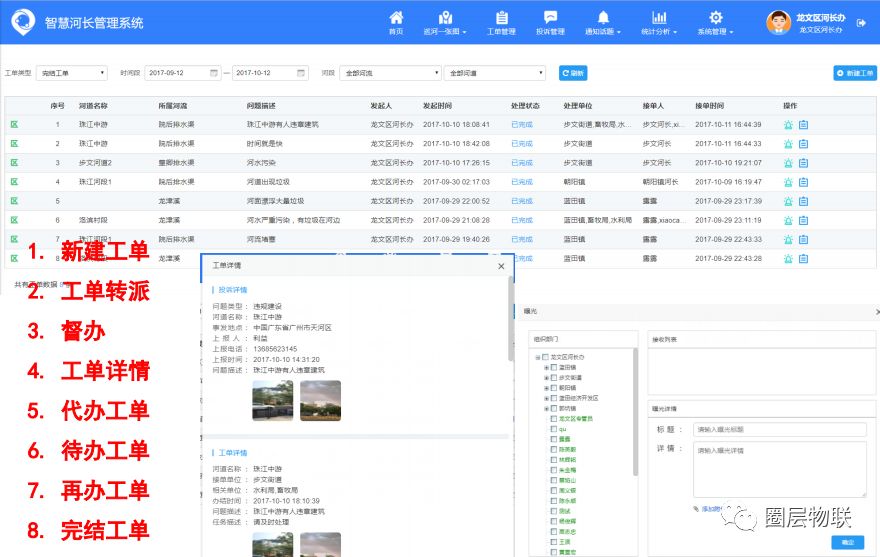Open the 通知话题 navigation menu
This screenshot has height=557, width=880.
tap(603, 22)
